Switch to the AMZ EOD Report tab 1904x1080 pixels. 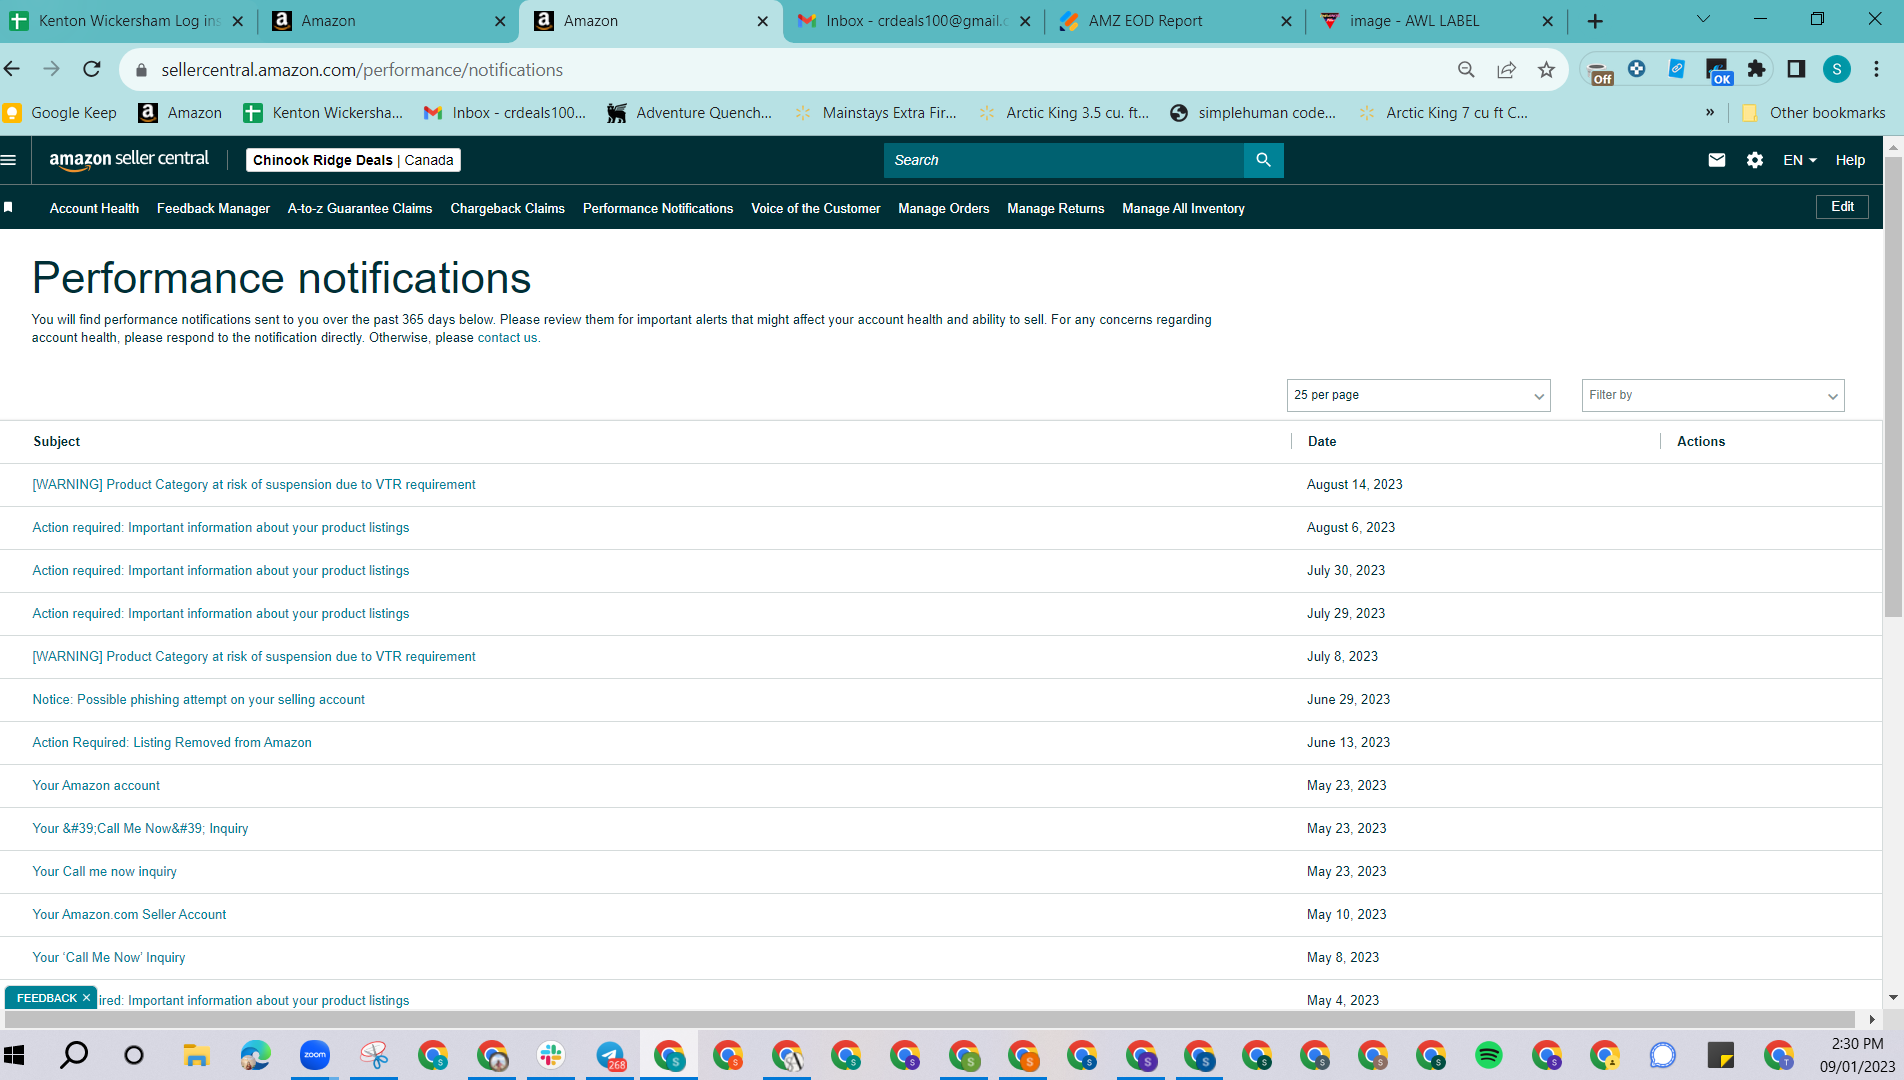[1175, 21]
